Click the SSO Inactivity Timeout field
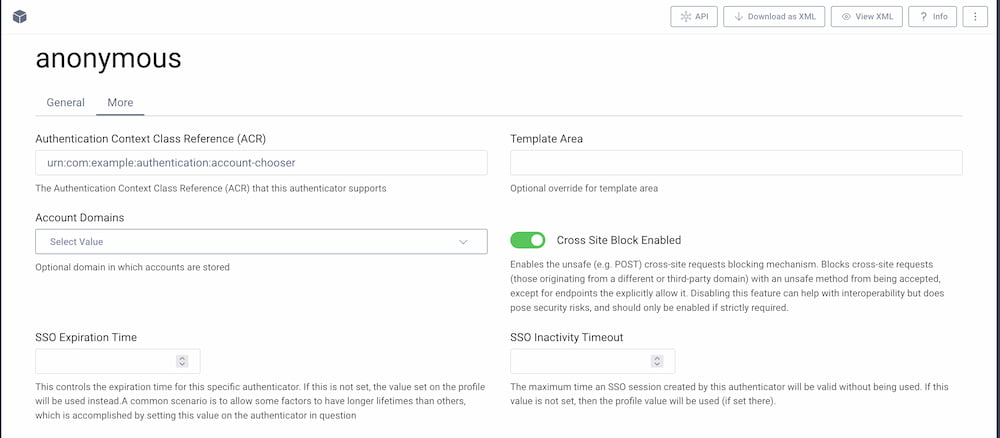This screenshot has height=438, width=1000. [x=580, y=361]
